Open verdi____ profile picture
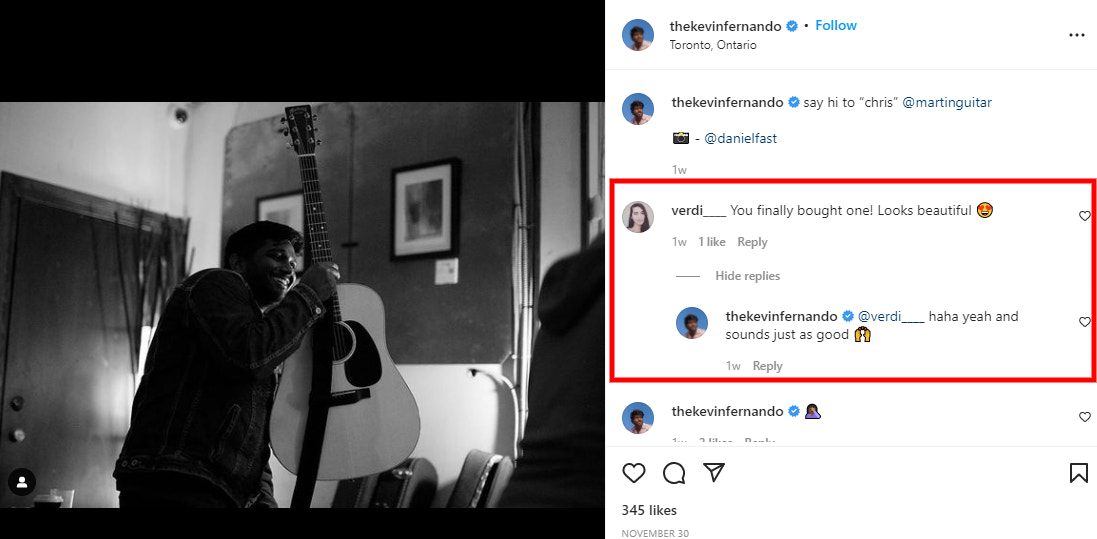 (x=638, y=217)
